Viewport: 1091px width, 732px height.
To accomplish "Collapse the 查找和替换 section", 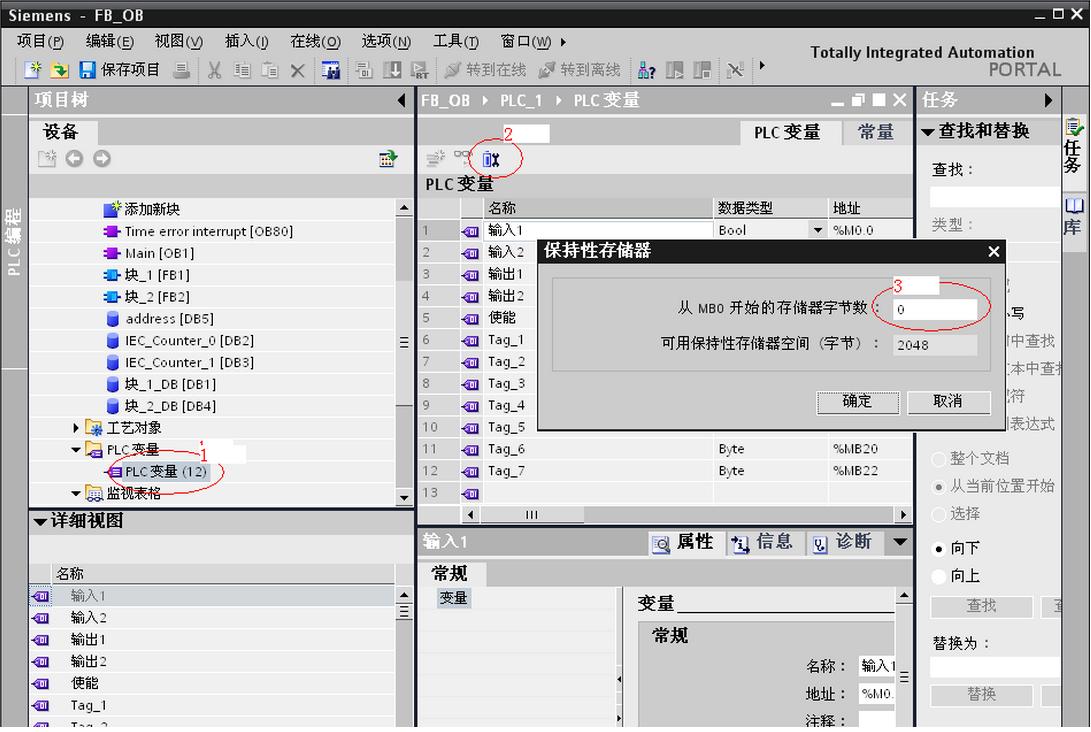I will click(x=927, y=132).
